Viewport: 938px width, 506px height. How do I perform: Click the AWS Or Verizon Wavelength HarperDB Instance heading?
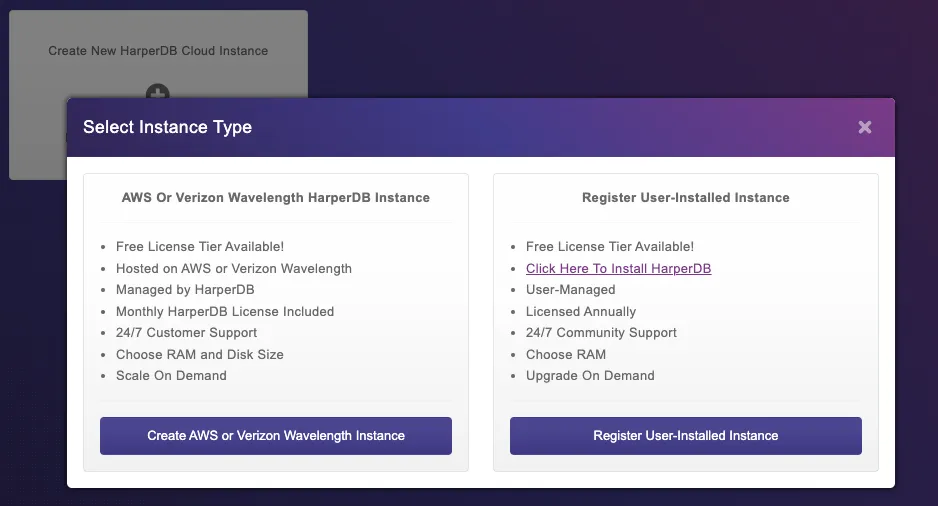(x=276, y=197)
